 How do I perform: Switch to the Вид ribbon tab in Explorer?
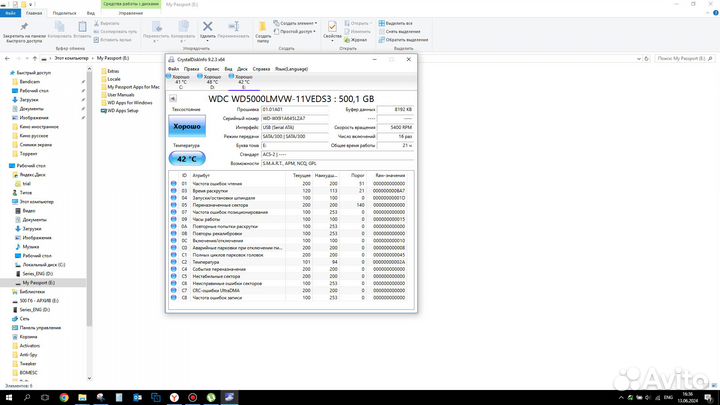pyautogui.click(x=90, y=13)
